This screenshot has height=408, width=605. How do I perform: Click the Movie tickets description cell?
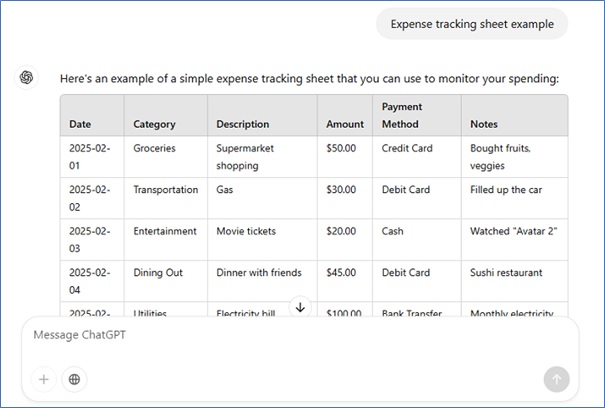coord(246,231)
